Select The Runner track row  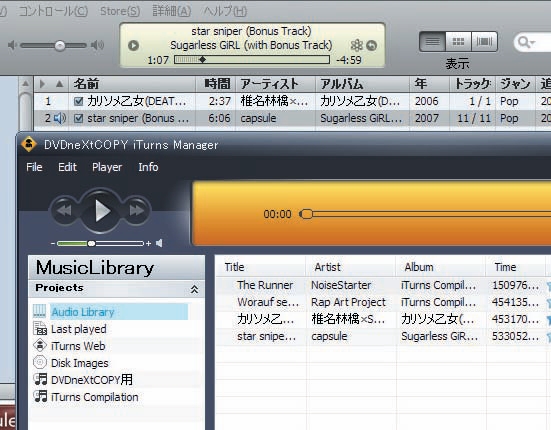pyautogui.click(x=383, y=285)
